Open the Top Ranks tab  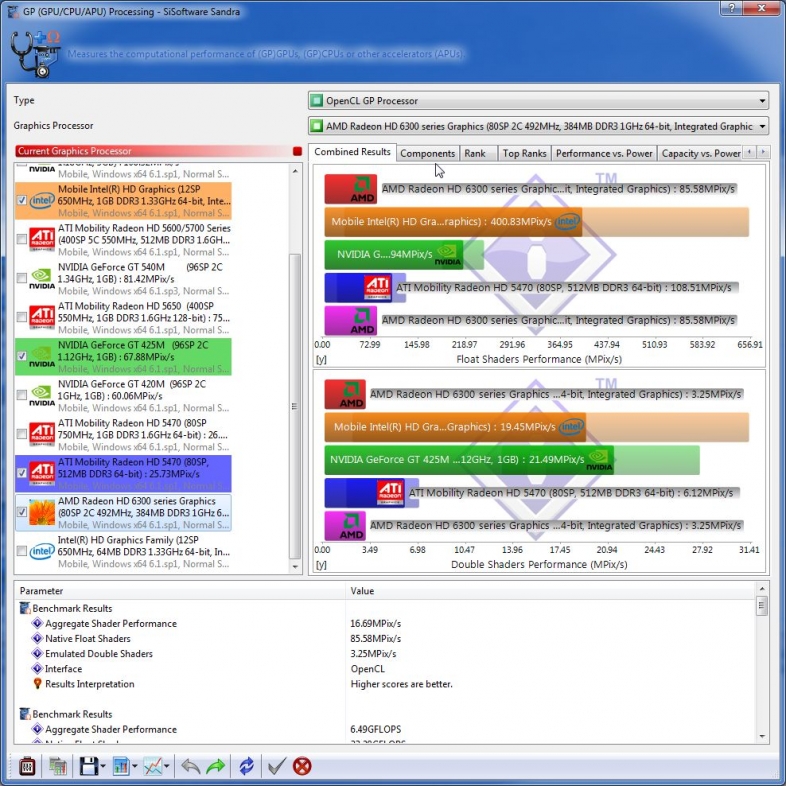(x=524, y=153)
